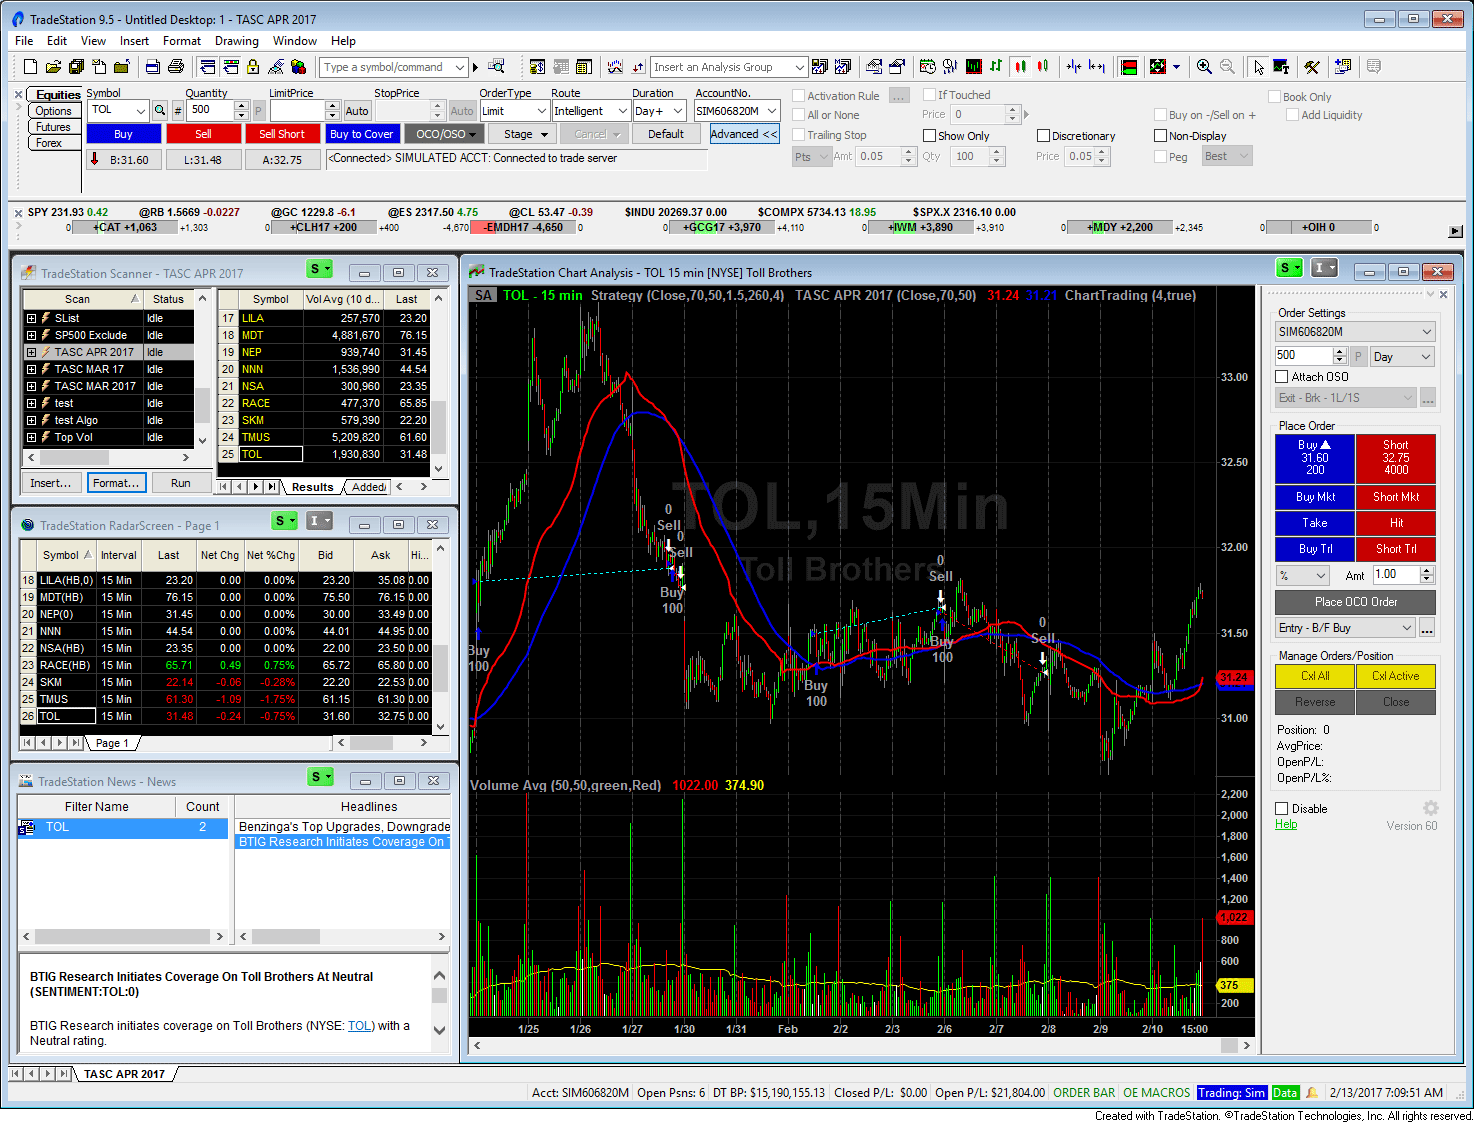Check the All or None option
Image resolution: width=1474 pixels, height=1122 pixels.
[799, 115]
